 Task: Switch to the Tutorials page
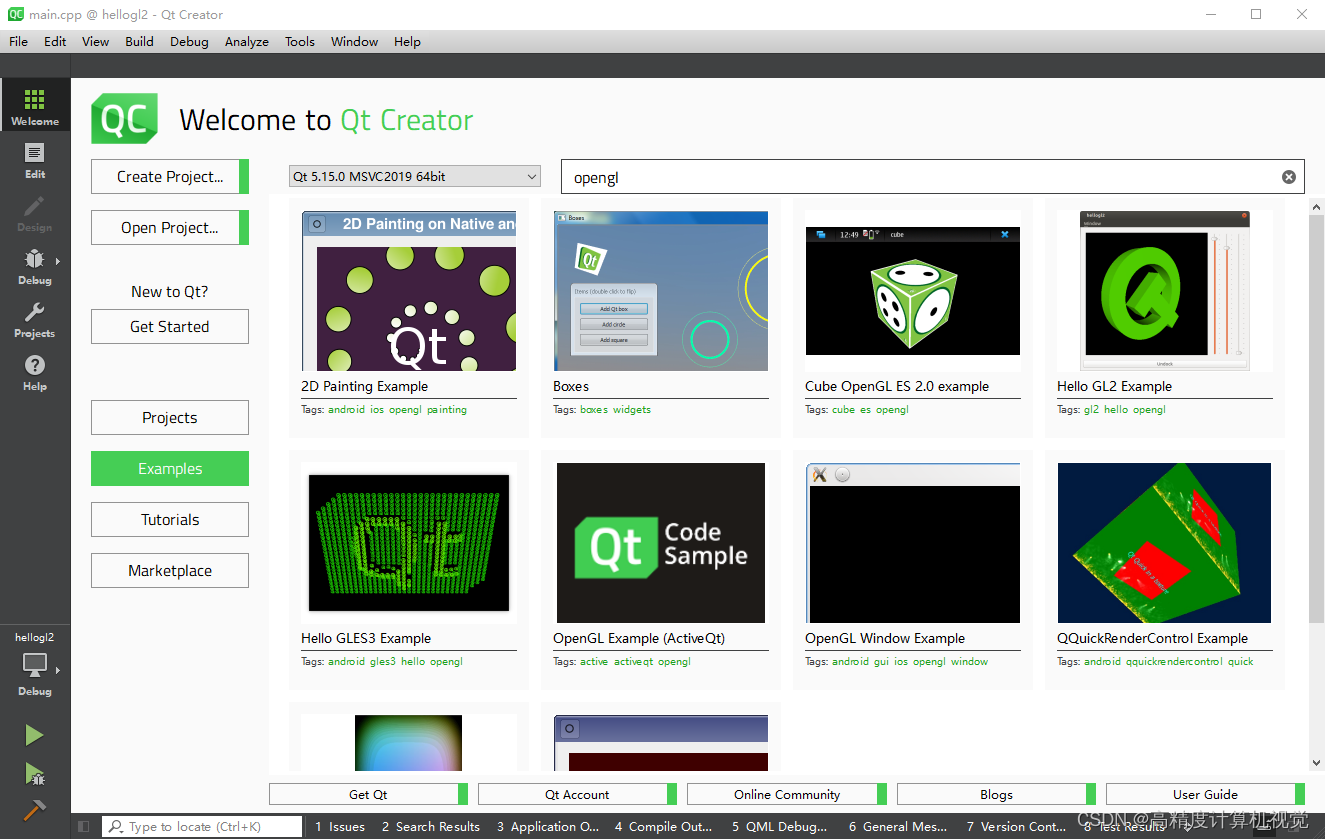click(170, 519)
